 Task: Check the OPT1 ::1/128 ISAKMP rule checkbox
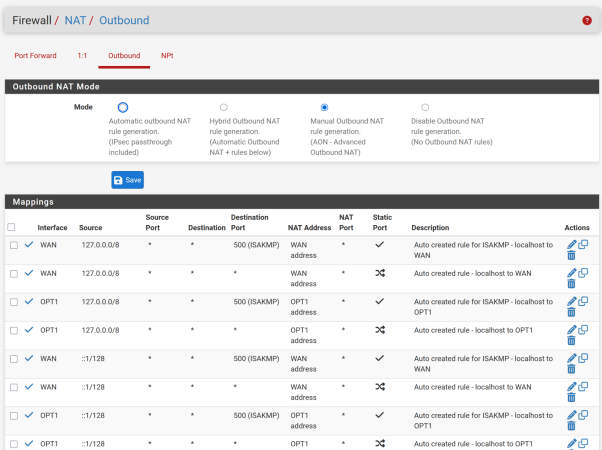pyautogui.click(x=14, y=415)
